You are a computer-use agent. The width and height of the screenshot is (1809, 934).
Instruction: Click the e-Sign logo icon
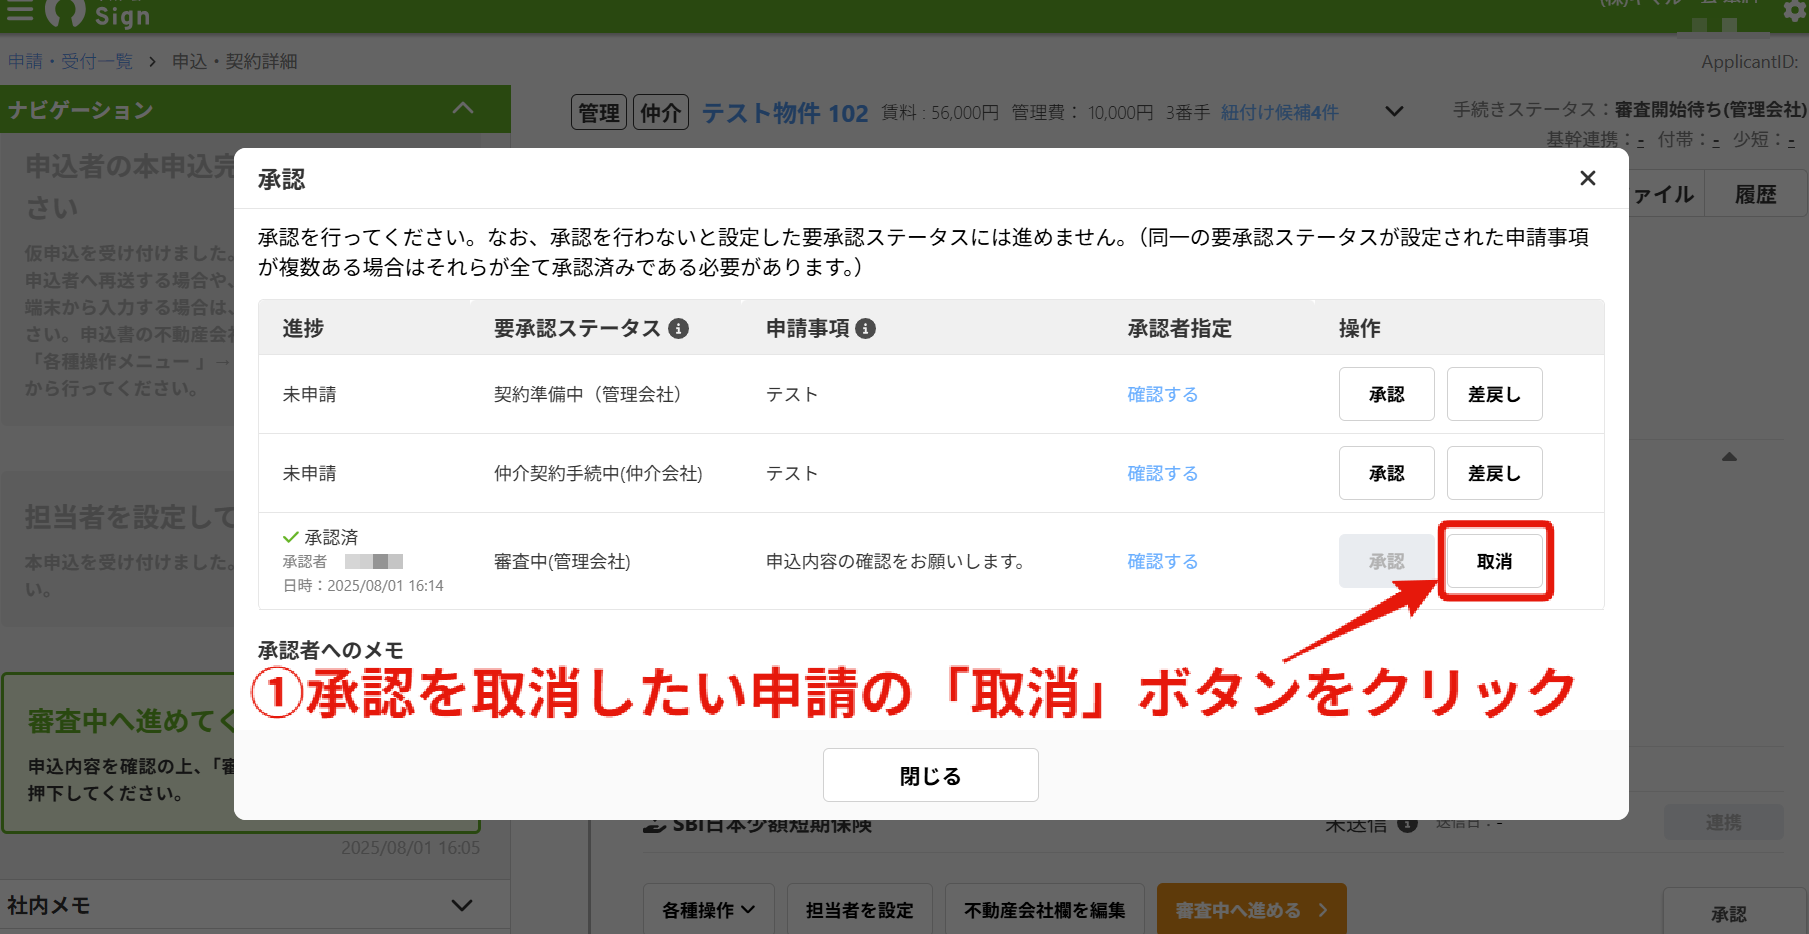(65, 12)
